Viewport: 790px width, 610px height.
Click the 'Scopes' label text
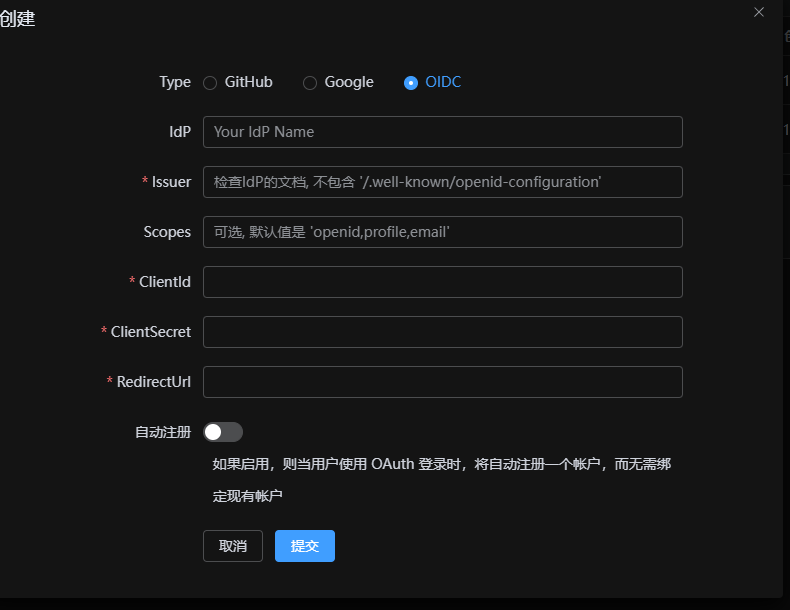(167, 232)
